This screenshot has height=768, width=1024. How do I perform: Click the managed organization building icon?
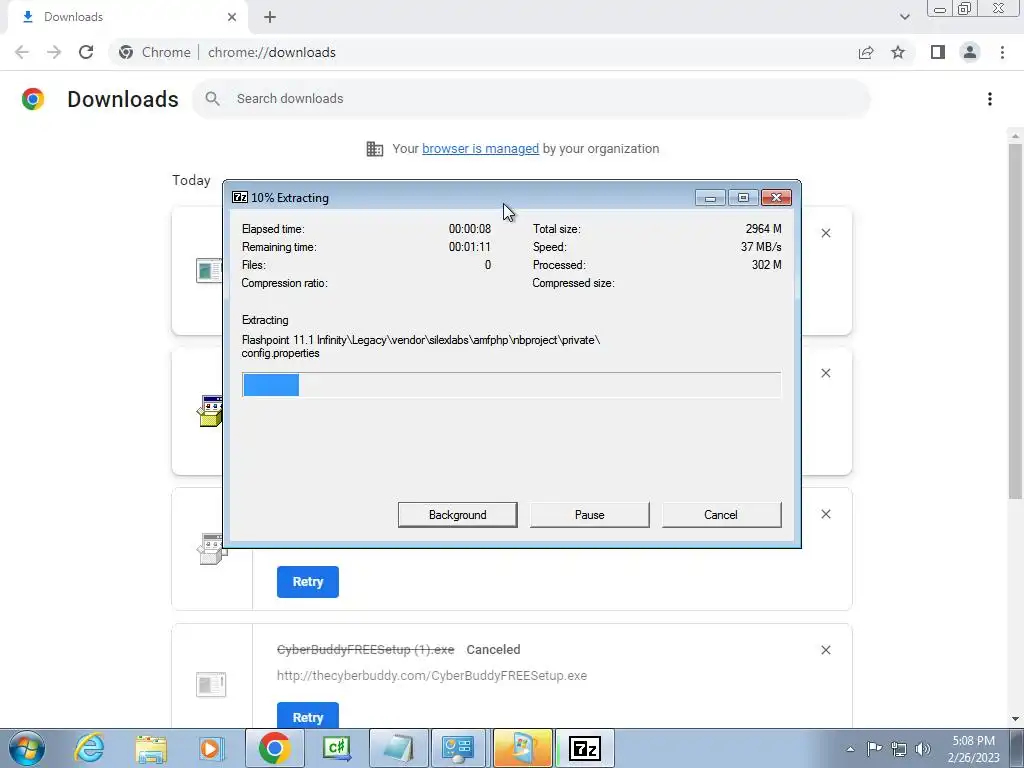374,149
